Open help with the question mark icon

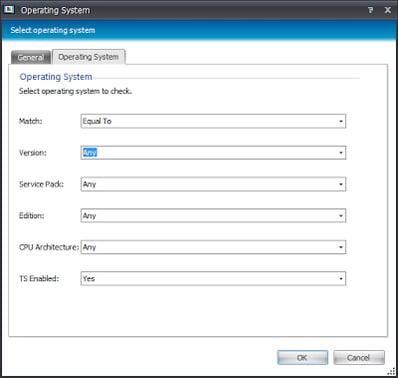[370, 10]
